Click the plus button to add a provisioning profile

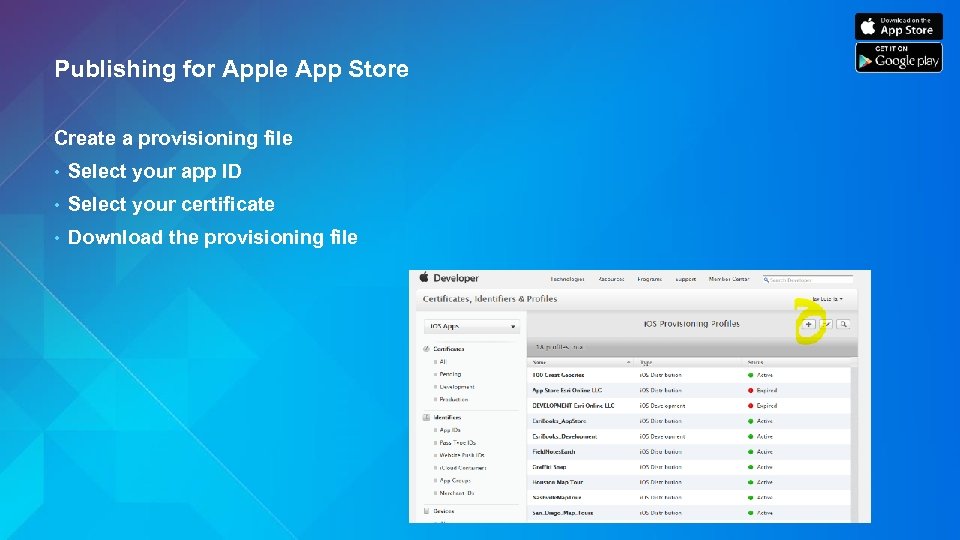point(809,324)
